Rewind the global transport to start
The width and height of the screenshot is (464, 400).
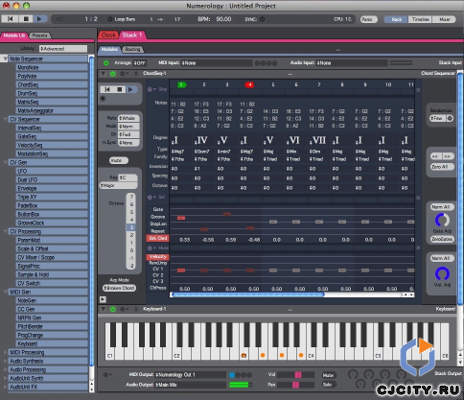tap(11, 19)
